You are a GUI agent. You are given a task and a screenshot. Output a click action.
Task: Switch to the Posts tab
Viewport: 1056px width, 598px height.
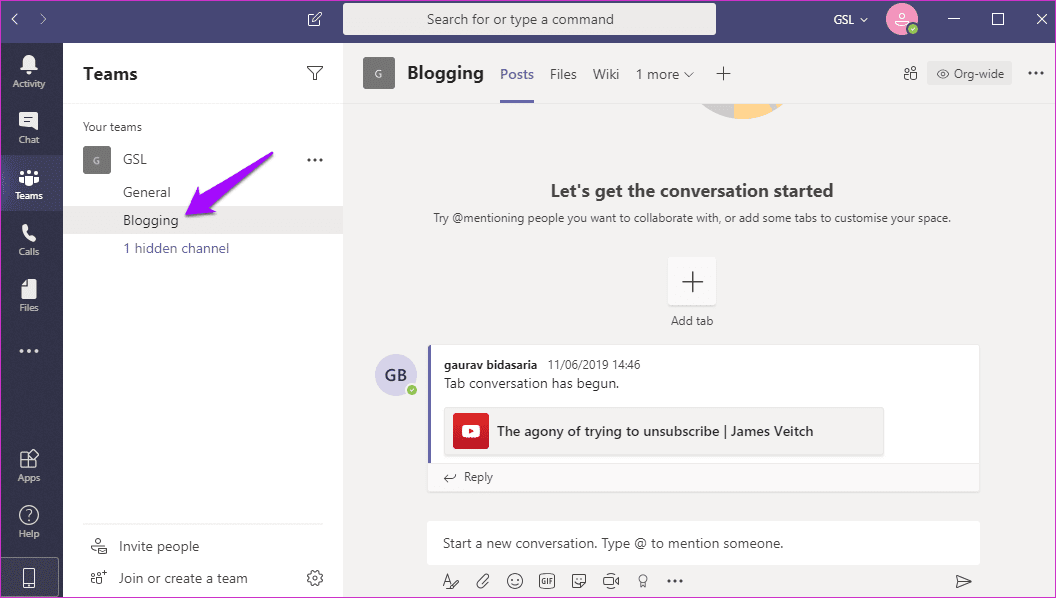point(517,74)
